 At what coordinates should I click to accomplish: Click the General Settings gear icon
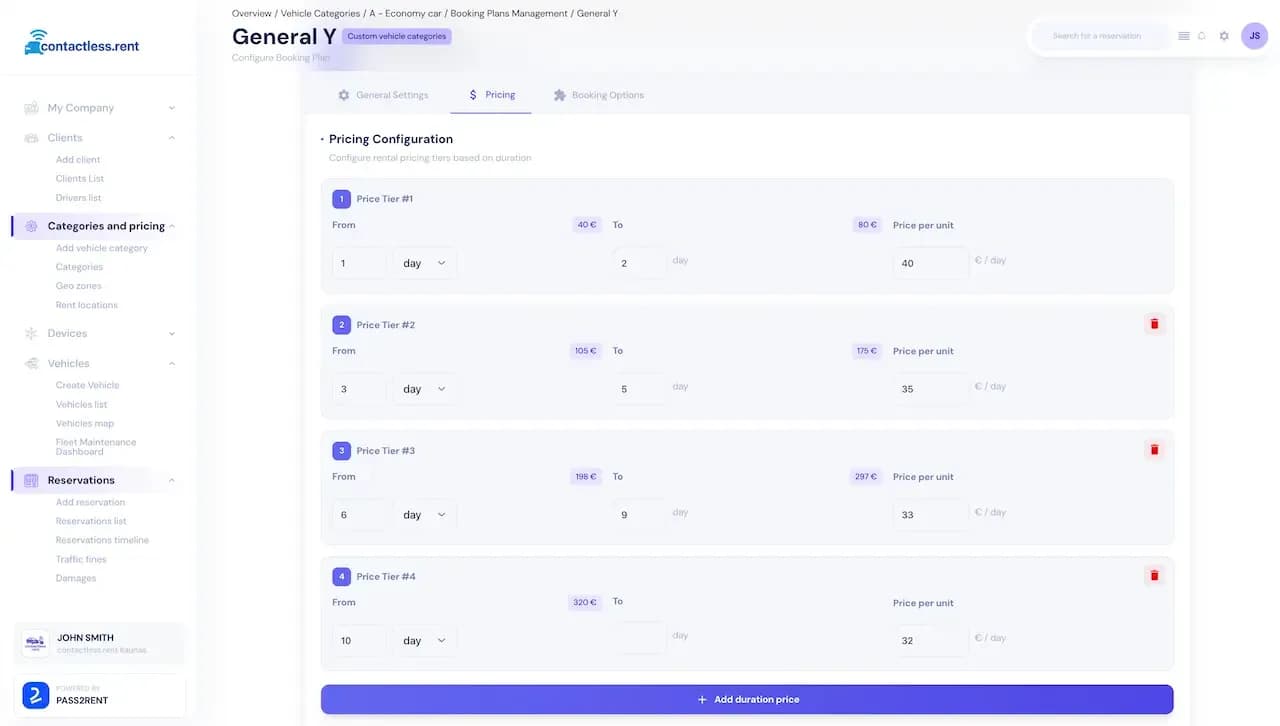[x=344, y=95]
